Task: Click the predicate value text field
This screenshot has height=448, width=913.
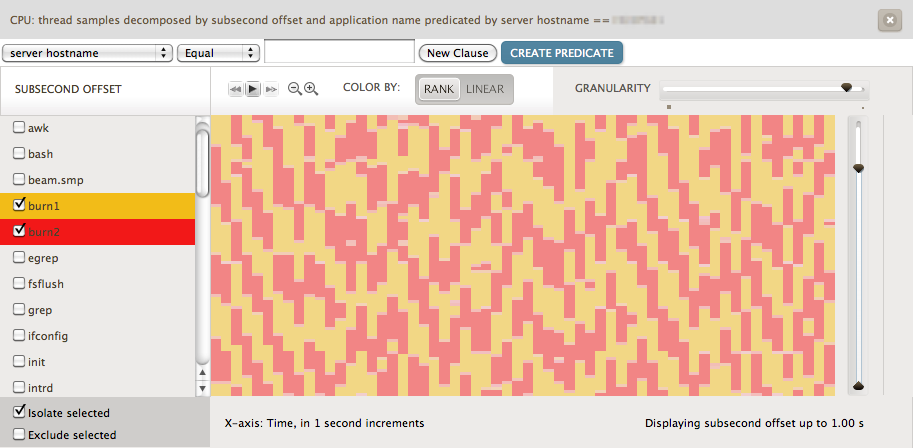Action: 339,52
